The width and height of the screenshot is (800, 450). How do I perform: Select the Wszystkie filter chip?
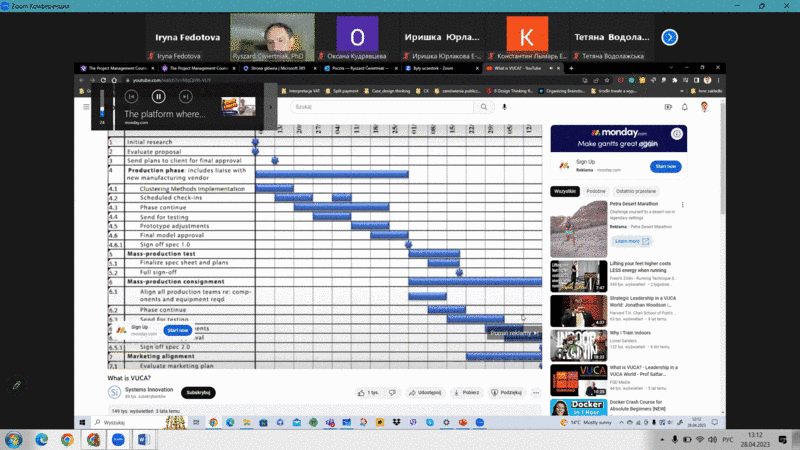point(563,190)
